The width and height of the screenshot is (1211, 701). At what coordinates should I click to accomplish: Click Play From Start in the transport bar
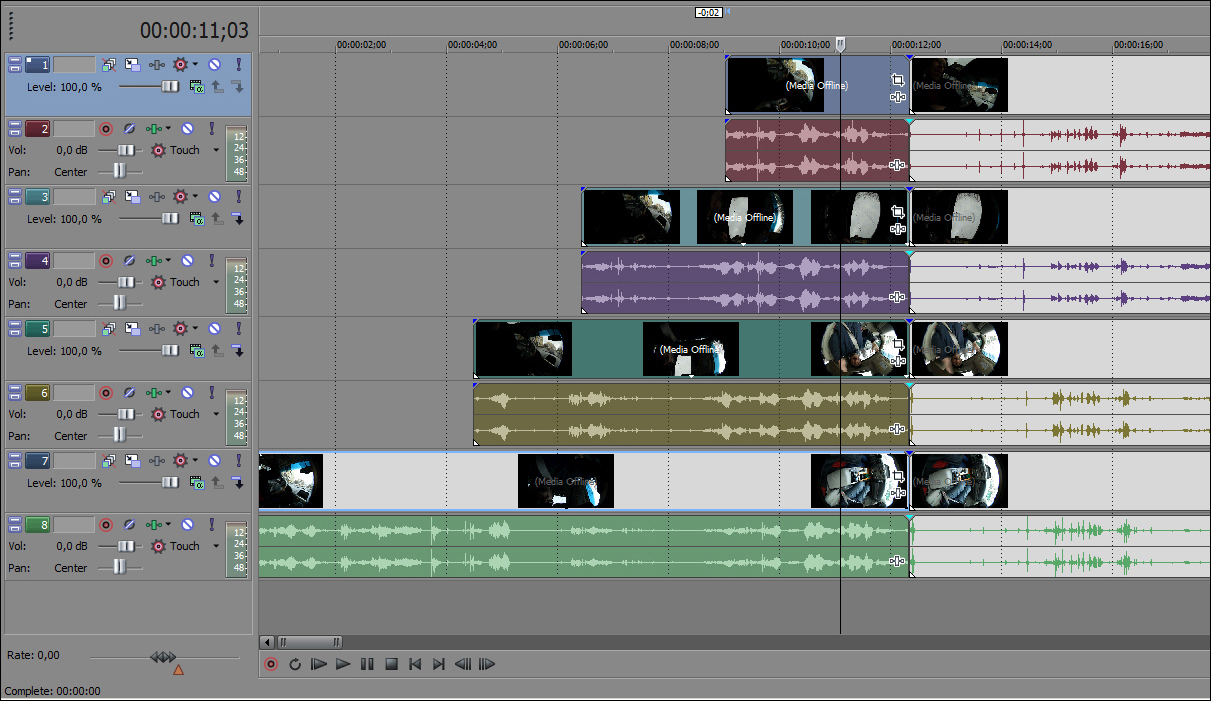click(x=319, y=664)
